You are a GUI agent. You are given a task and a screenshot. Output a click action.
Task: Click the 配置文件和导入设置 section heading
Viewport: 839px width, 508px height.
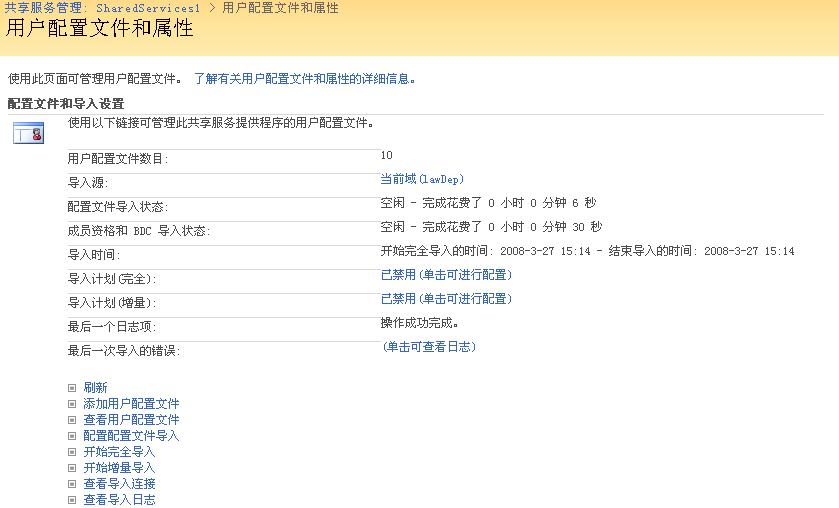tap(66, 104)
